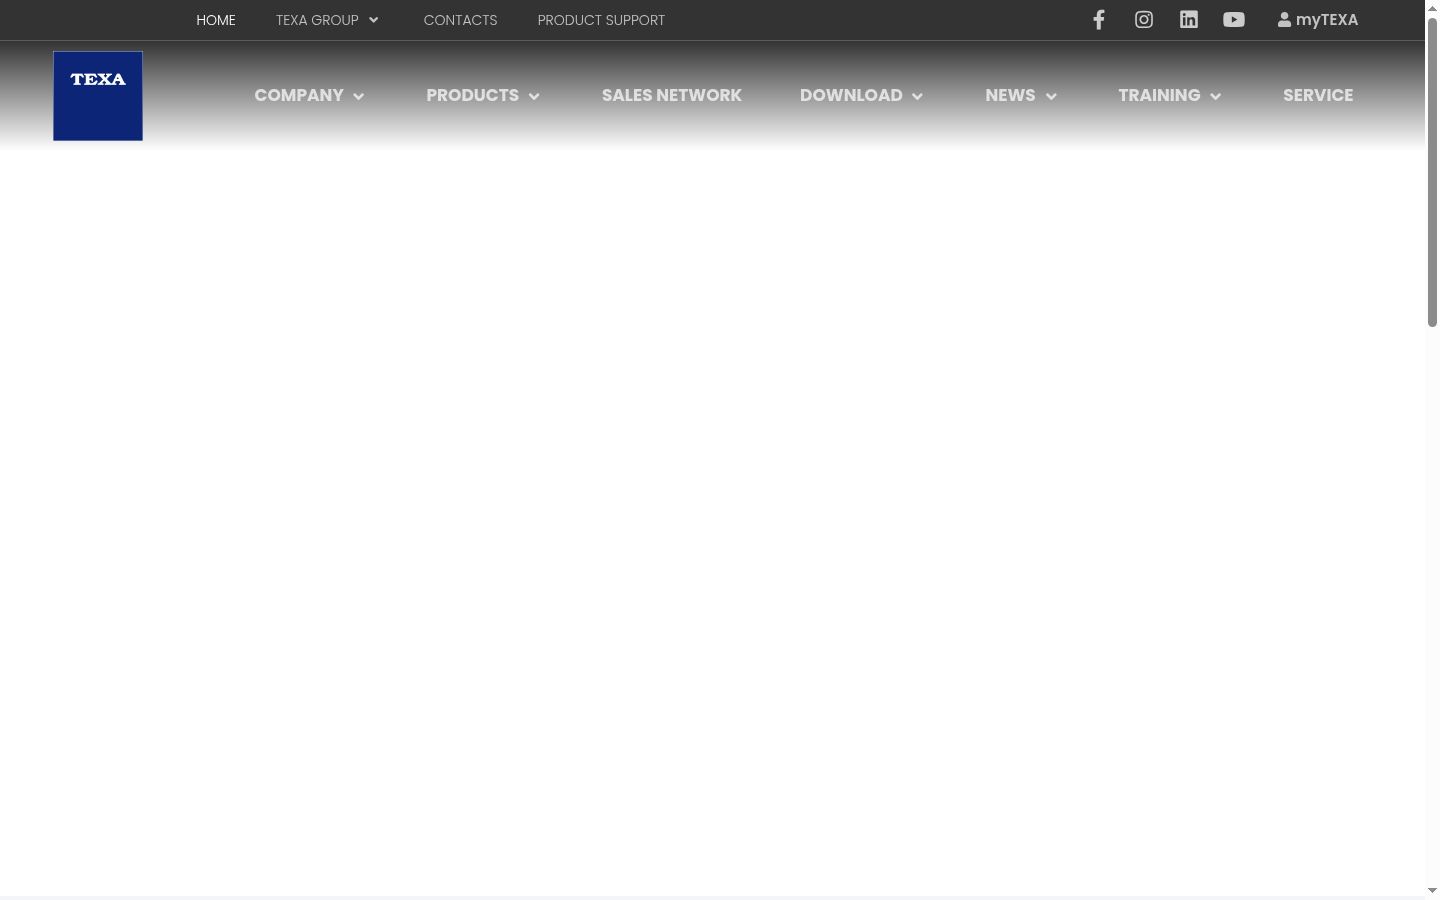Go to the HOME page
This screenshot has width=1440, height=900.
pos(216,20)
